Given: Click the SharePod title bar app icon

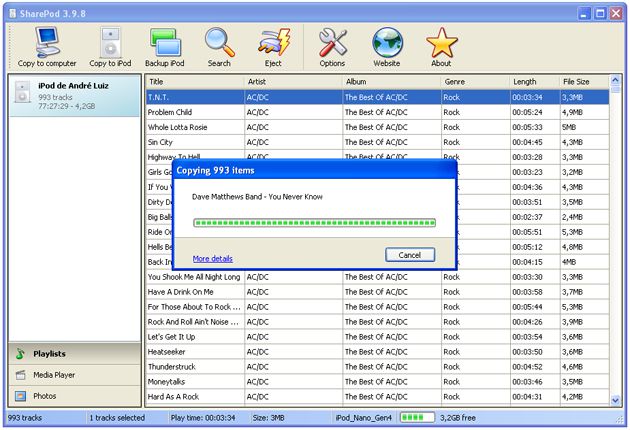Looking at the screenshot, I should tap(12, 13).
